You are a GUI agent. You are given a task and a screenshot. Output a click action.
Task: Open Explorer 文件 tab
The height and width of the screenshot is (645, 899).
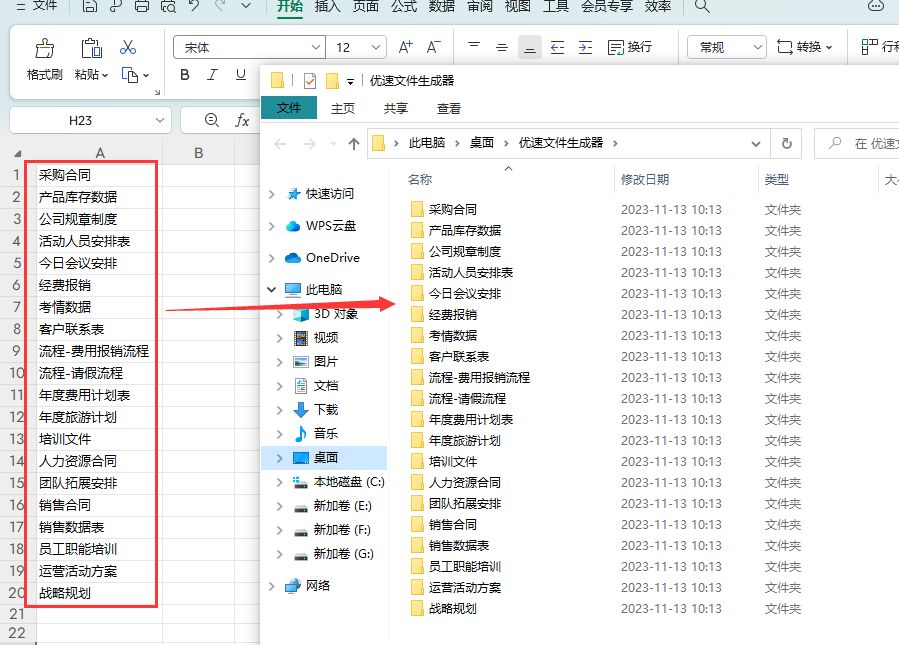coord(288,108)
